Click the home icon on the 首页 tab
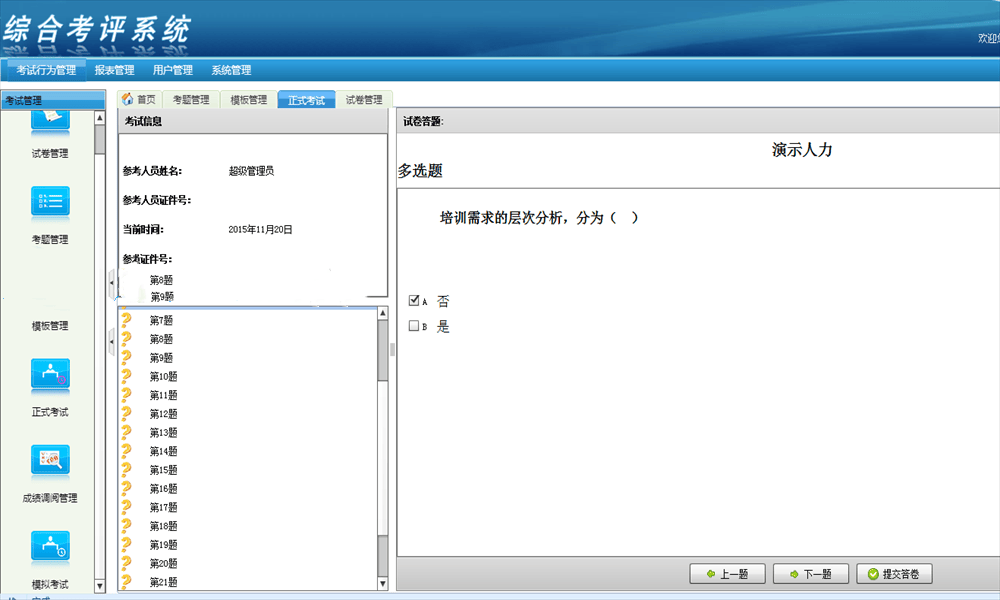 (127, 99)
